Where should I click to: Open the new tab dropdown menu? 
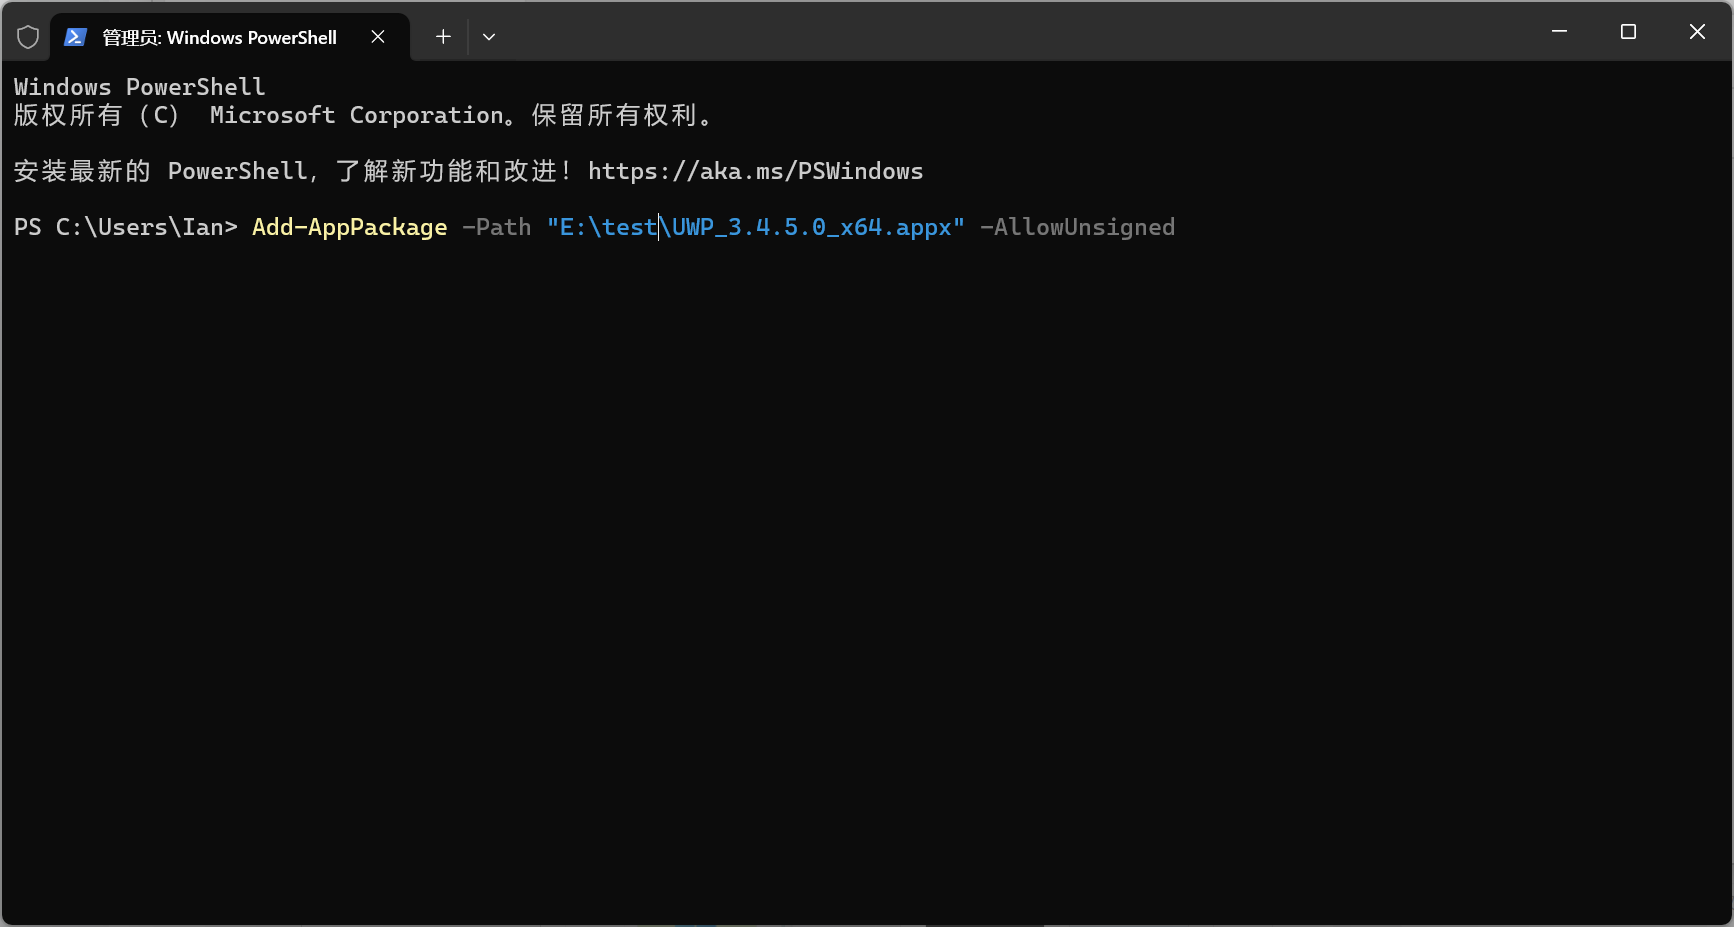pyautogui.click(x=489, y=36)
